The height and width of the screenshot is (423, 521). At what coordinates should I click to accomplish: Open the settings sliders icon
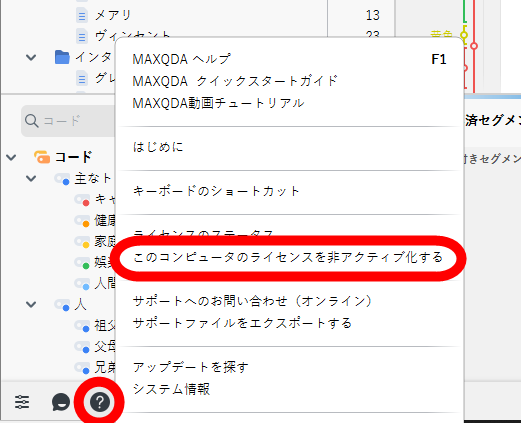(x=22, y=402)
